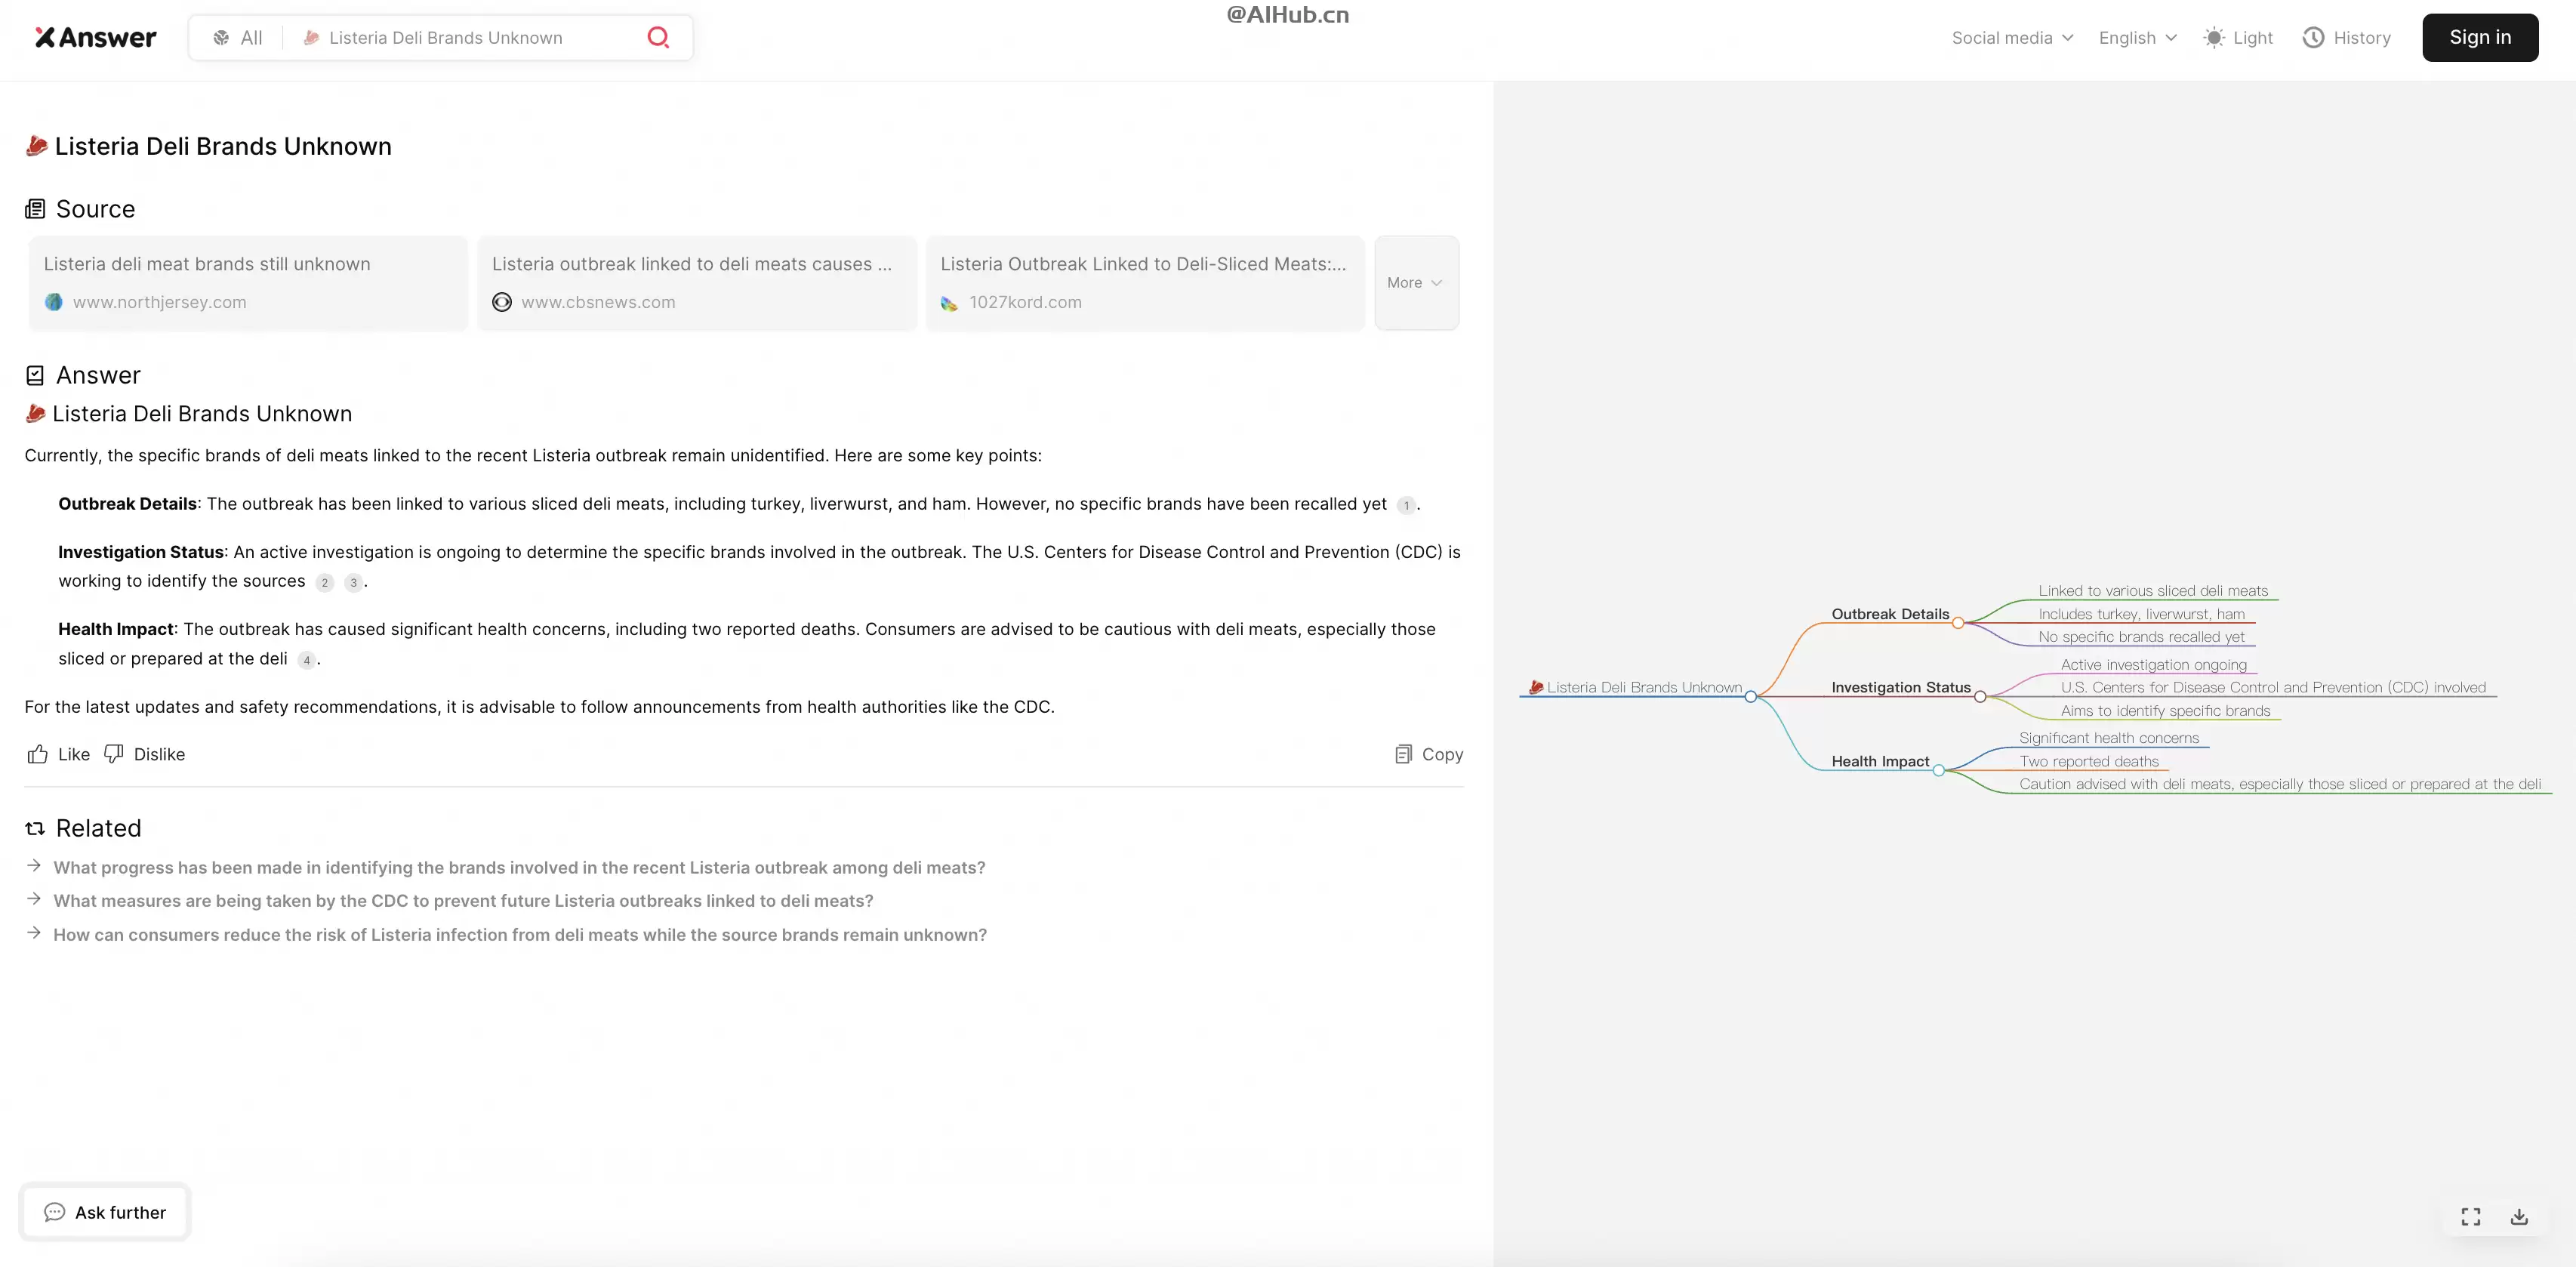Like the answer with thumbs-up
This screenshot has width=2576, height=1267.
tap(58, 755)
